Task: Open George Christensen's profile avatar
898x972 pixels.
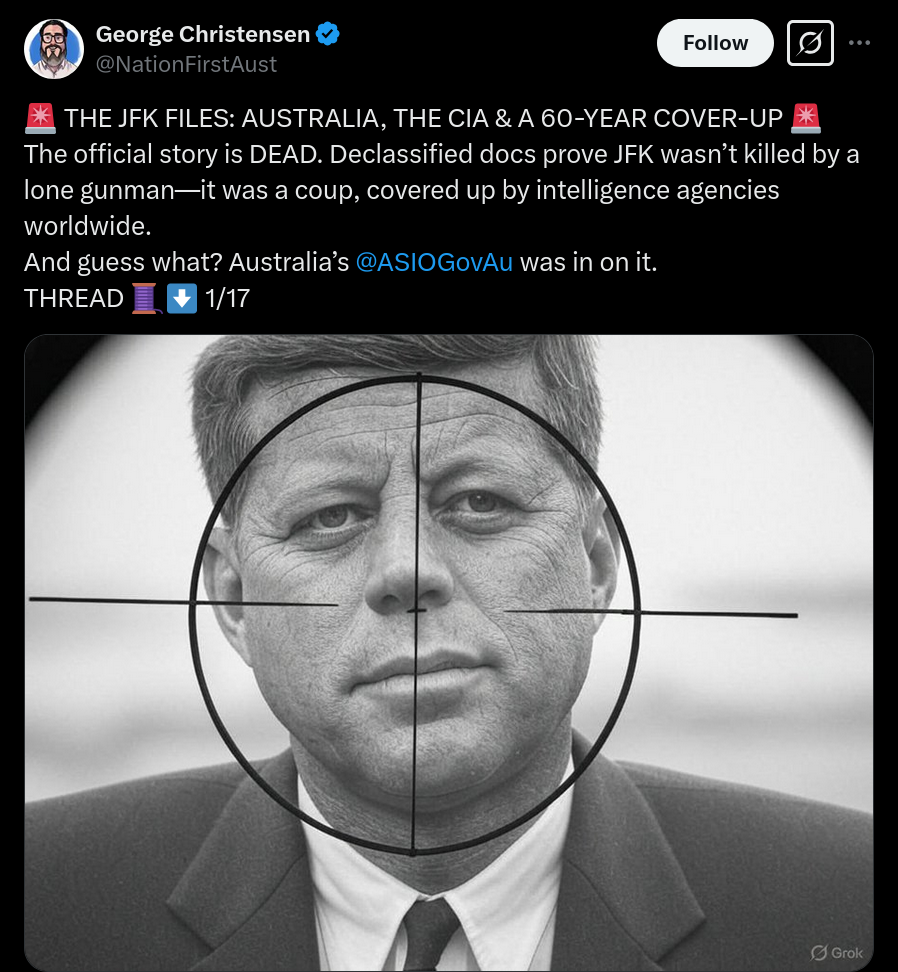Action: point(54,48)
